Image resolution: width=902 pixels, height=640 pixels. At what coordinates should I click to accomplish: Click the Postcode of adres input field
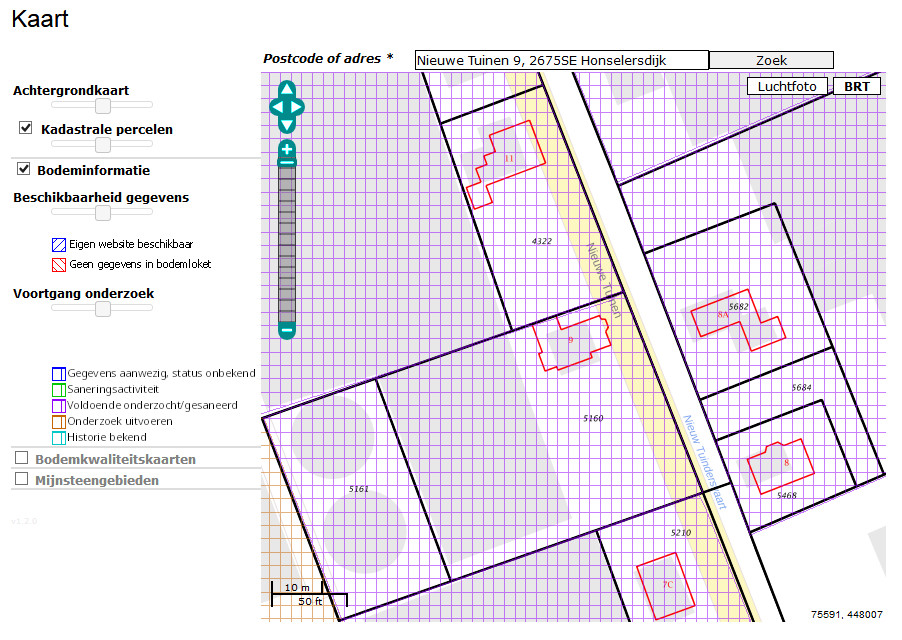(x=561, y=60)
